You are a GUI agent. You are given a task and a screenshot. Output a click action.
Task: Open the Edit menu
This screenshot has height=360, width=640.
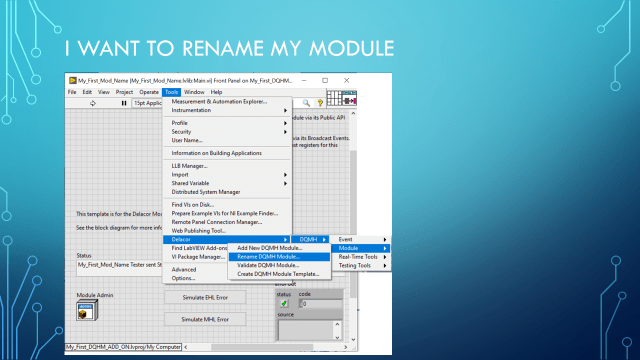[87, 92]
